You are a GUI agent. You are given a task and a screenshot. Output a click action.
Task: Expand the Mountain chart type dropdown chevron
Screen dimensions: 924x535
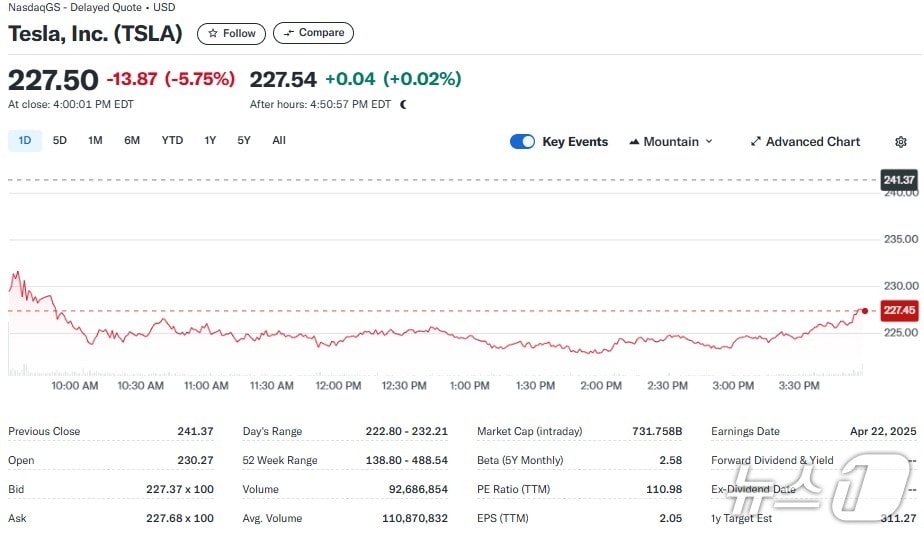[x=709, y=142]
